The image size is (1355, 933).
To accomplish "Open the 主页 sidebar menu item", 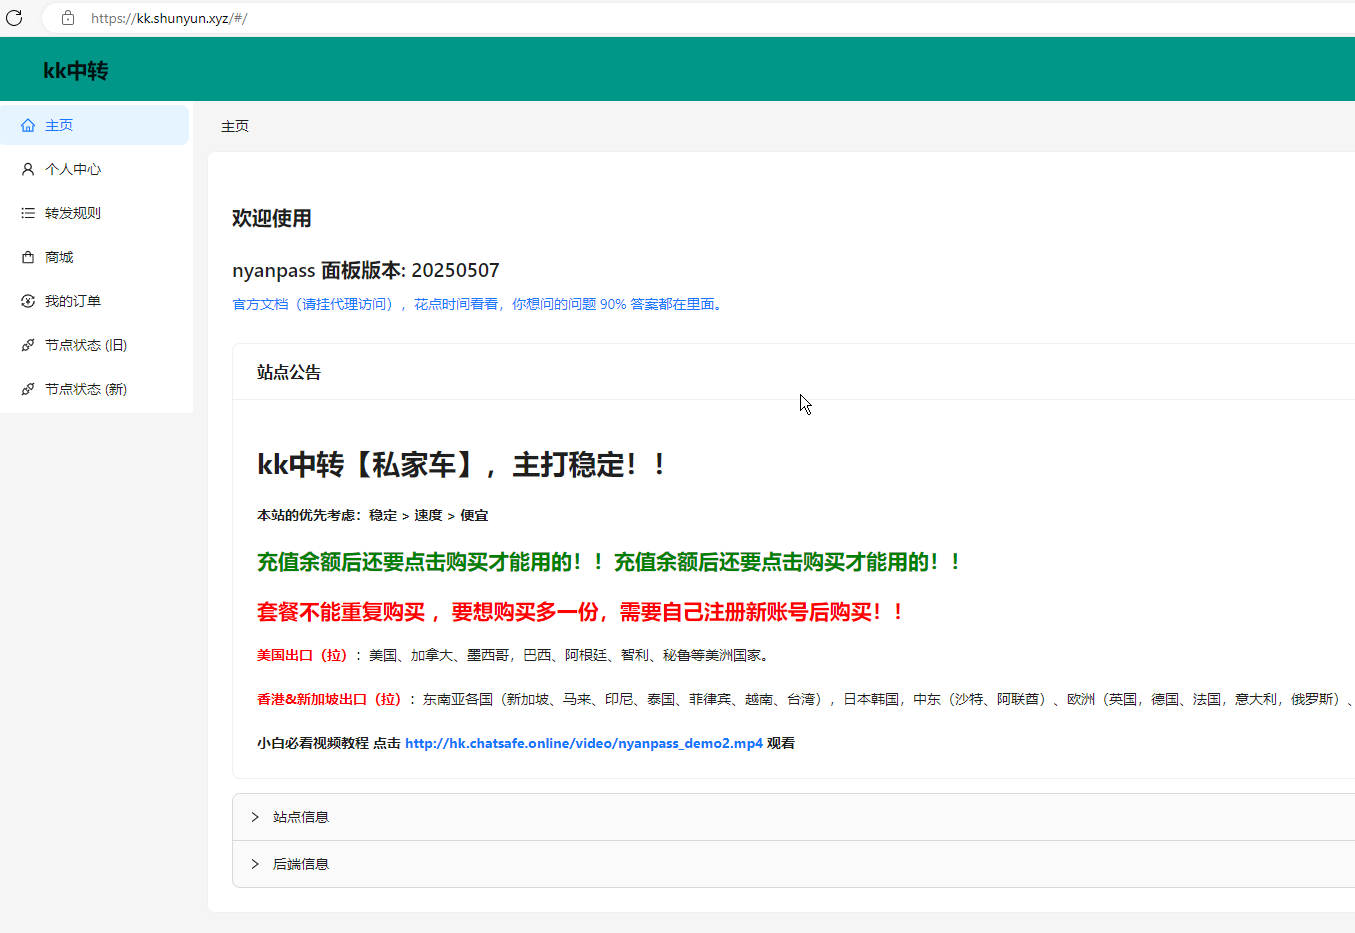I will [94, 125].
